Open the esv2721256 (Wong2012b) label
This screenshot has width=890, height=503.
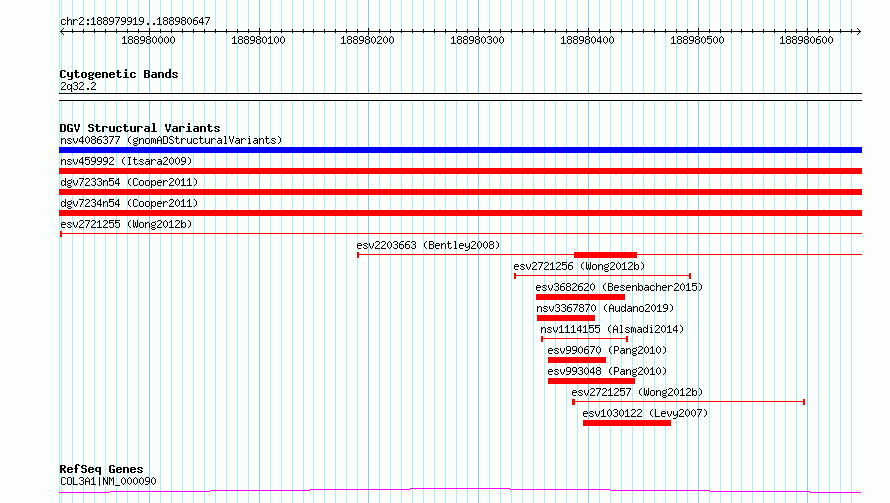pyautogui.click(x=579, y=266)
